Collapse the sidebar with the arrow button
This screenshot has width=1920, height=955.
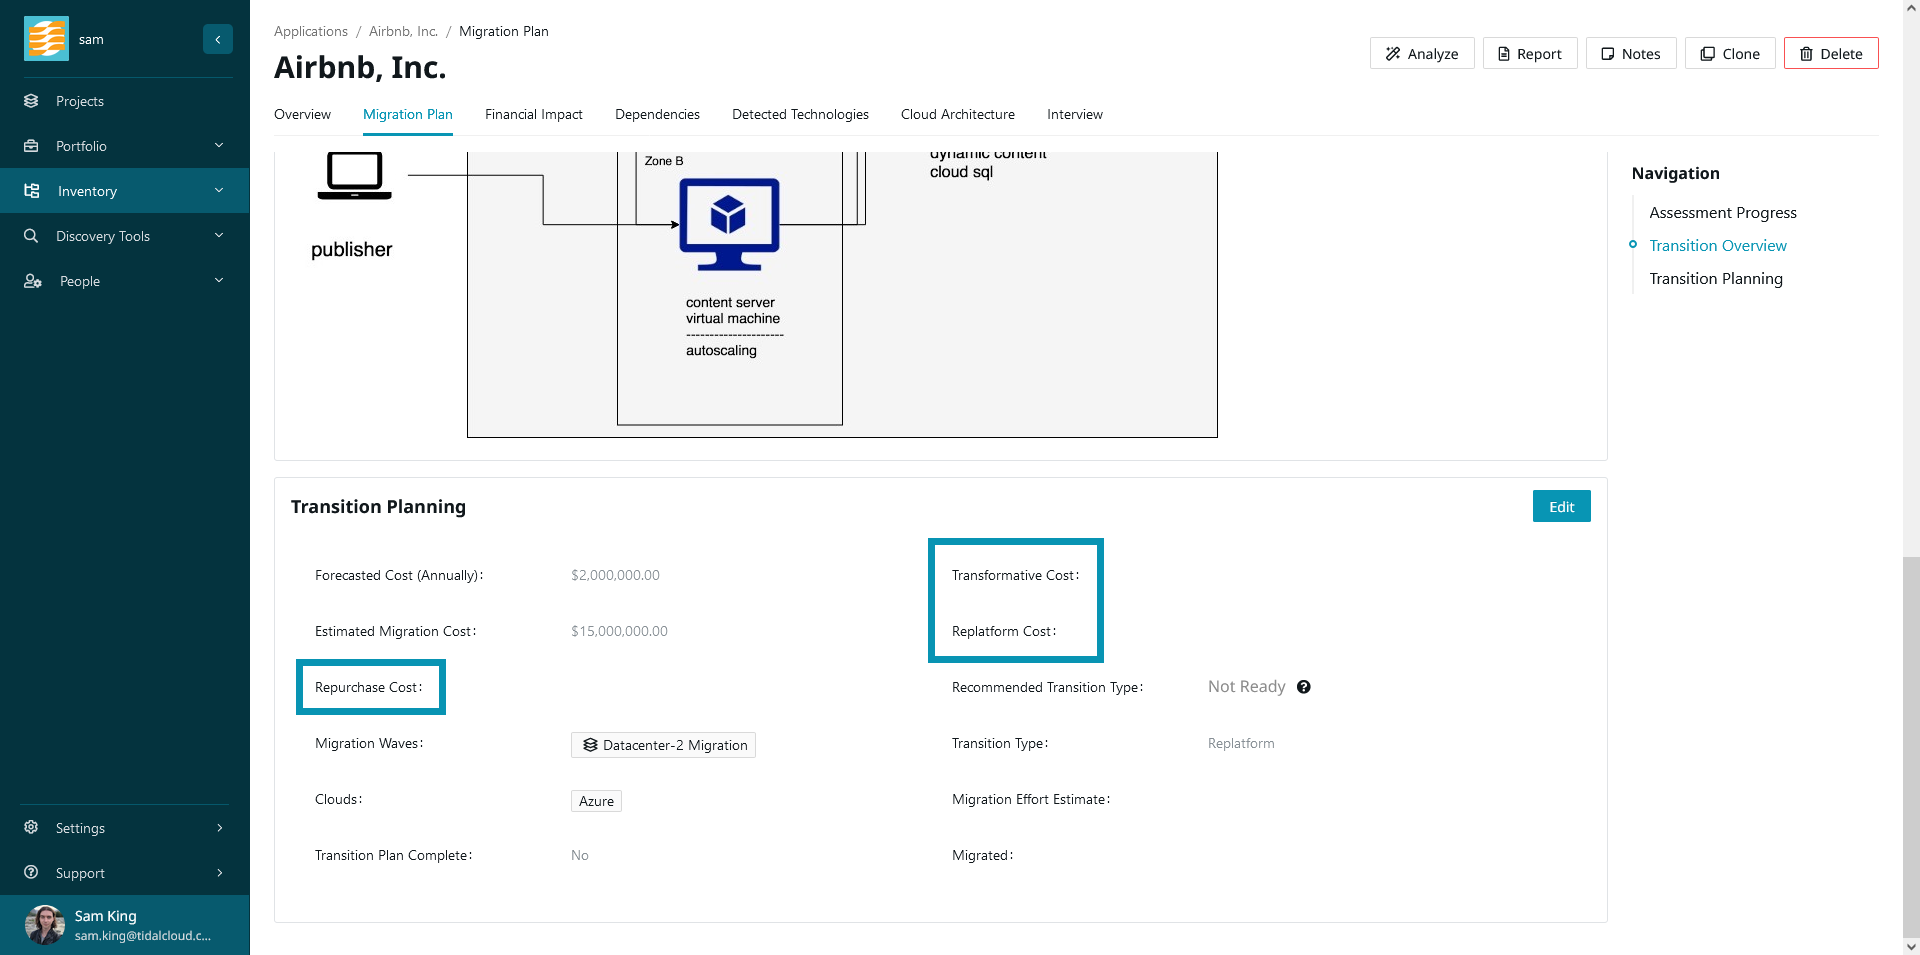217,39
